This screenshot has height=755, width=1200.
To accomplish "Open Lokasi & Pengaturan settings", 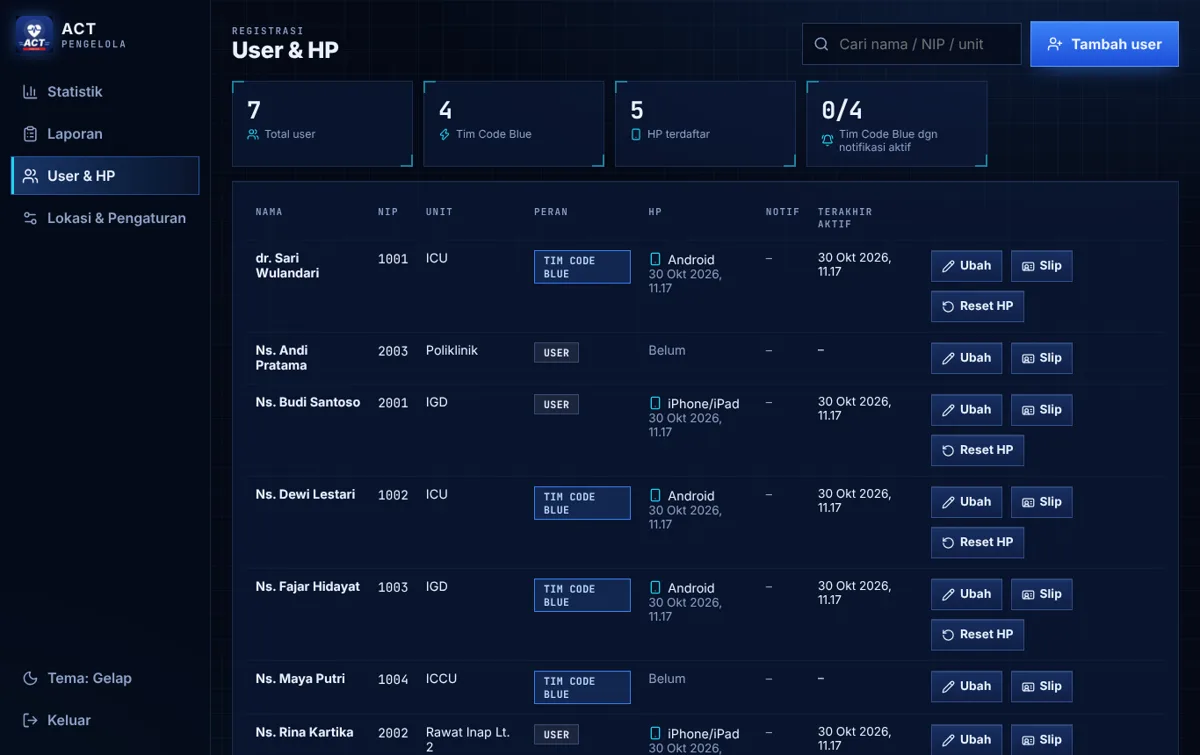I will point(105,218).
